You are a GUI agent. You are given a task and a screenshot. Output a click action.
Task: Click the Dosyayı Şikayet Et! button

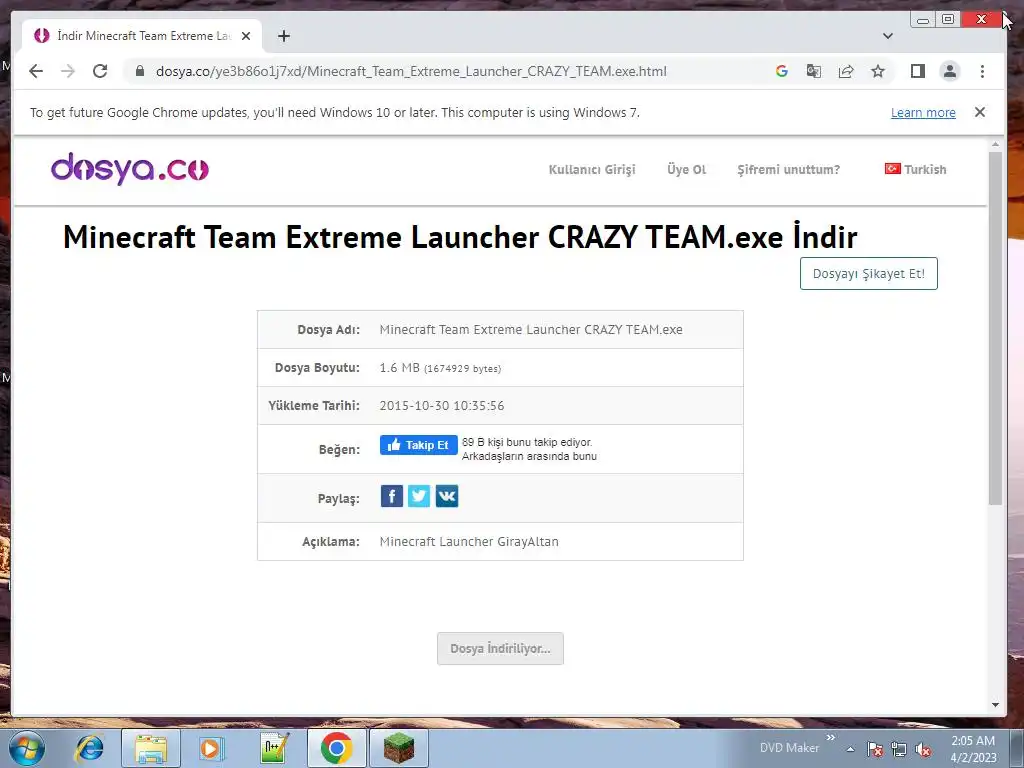point(869,274)
